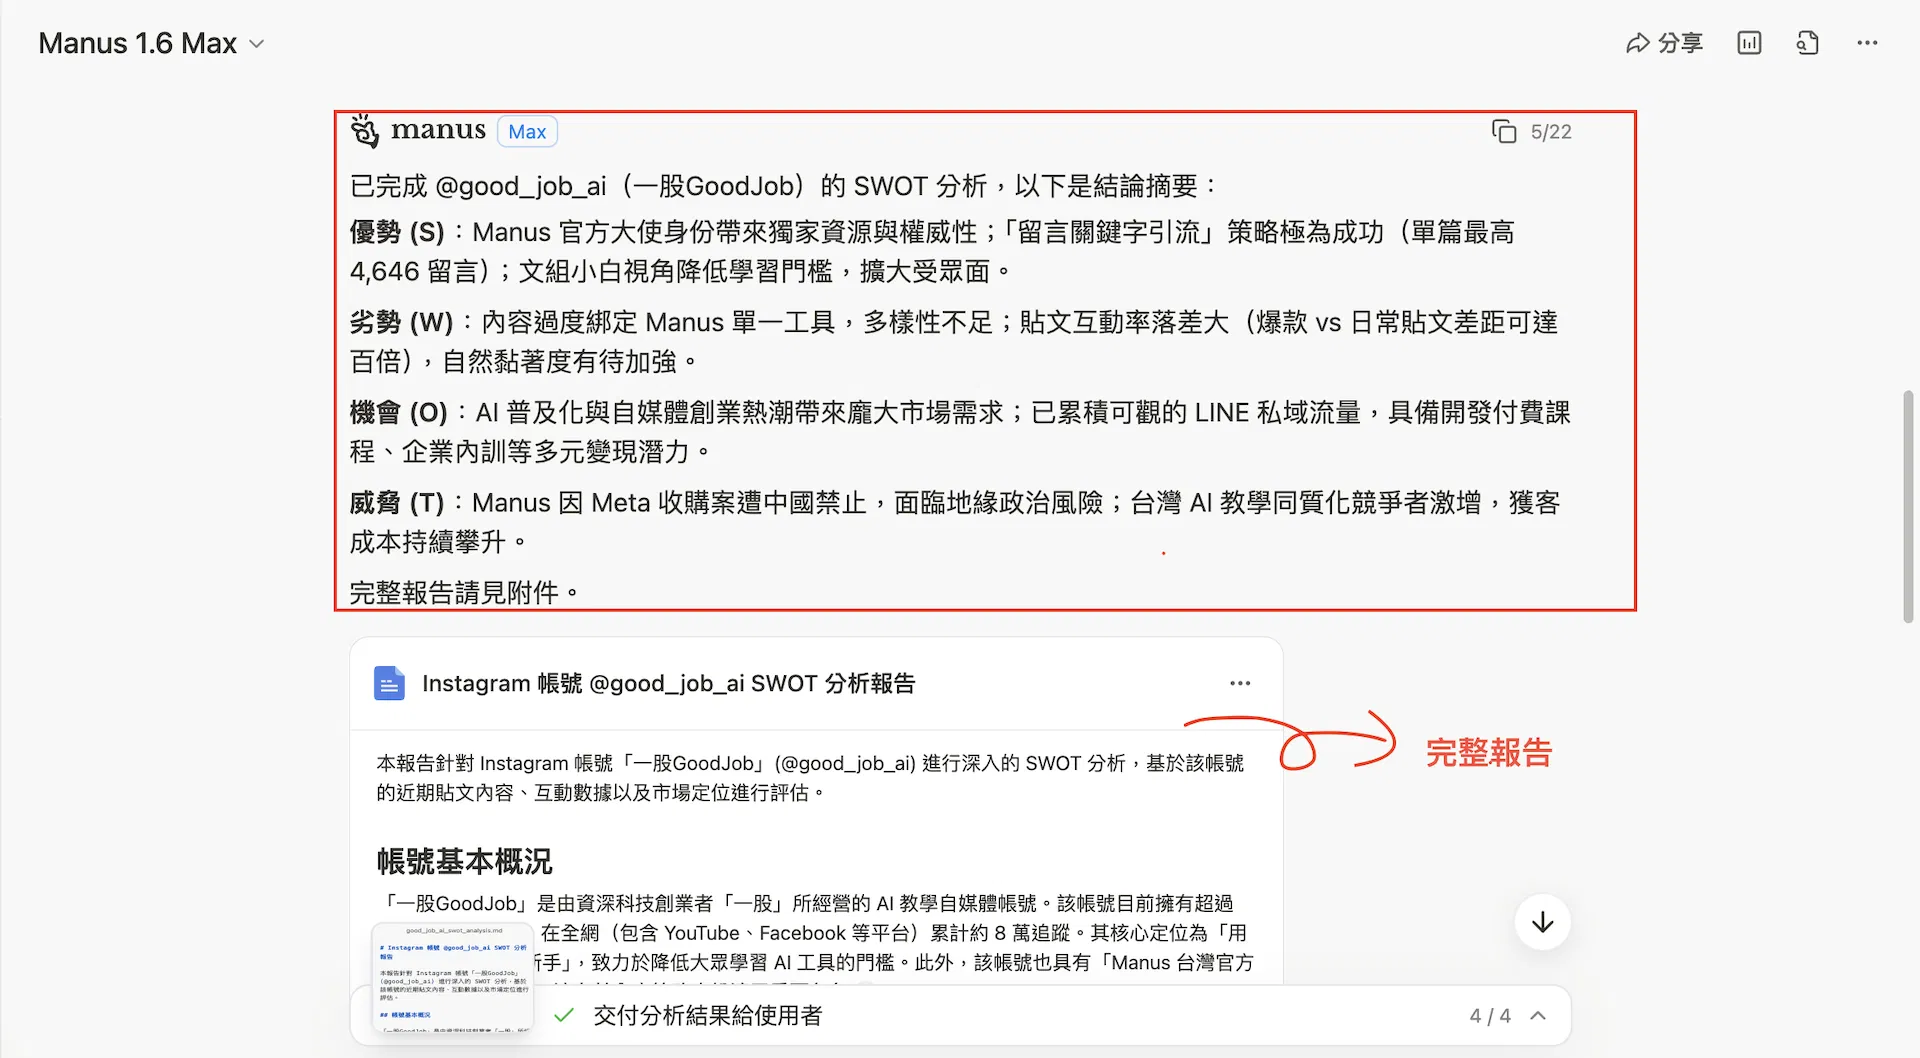
Task: Open the chart panel icon in header
Action: coord(1749,43)
